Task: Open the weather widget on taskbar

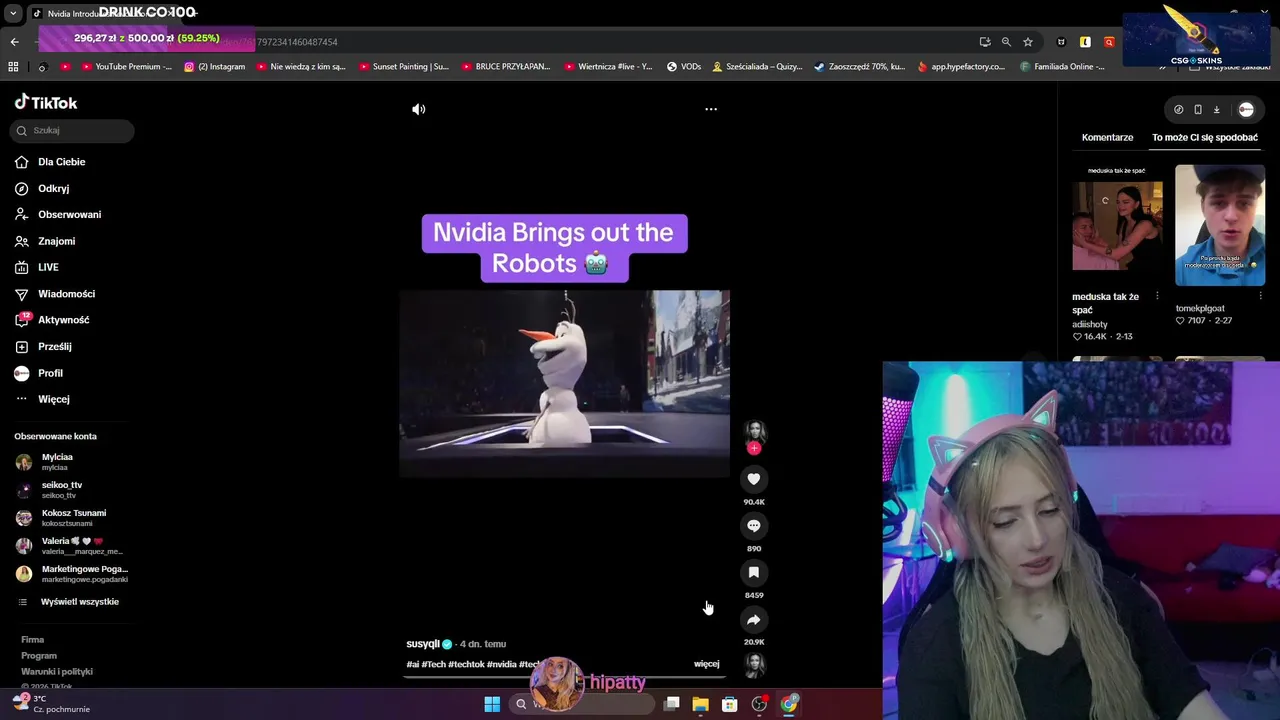Action: pos(51,704)
